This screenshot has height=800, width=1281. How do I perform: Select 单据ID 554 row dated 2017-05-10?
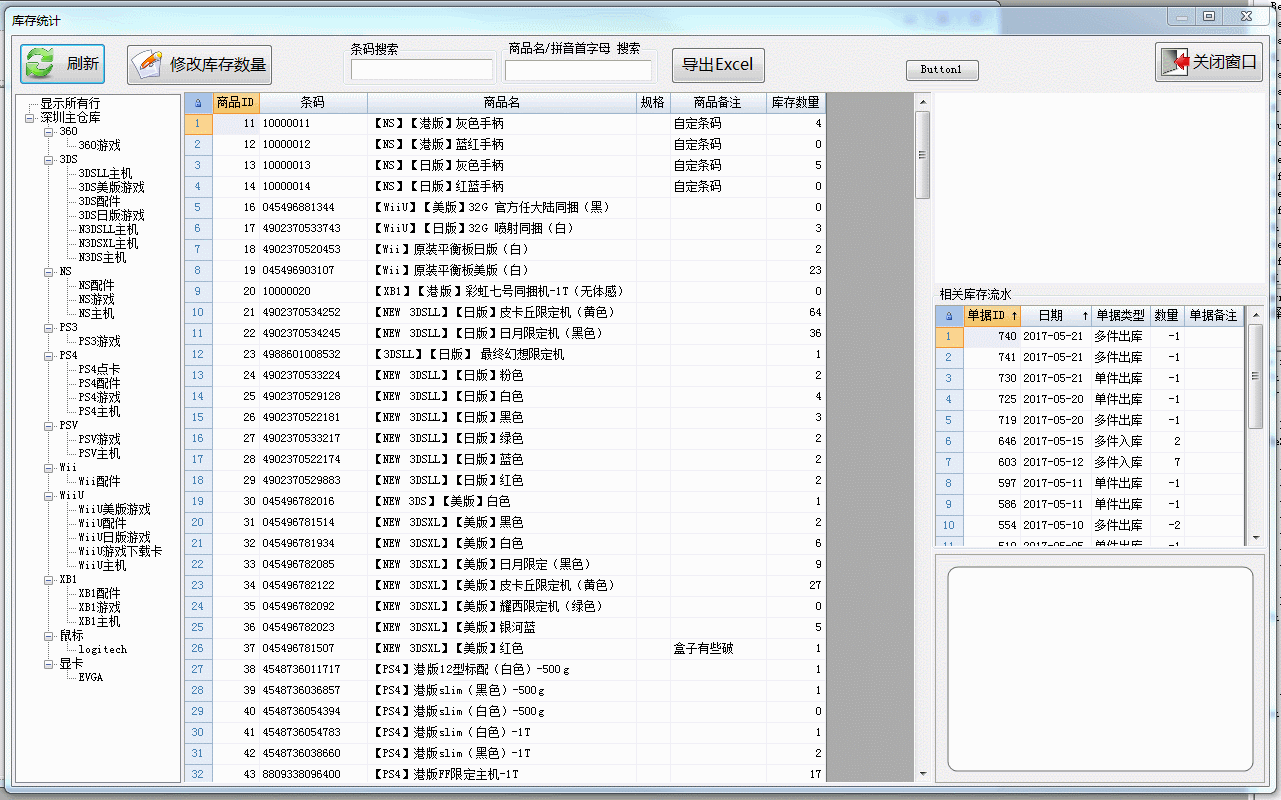pyautogui.click(x=1090, y=526)
